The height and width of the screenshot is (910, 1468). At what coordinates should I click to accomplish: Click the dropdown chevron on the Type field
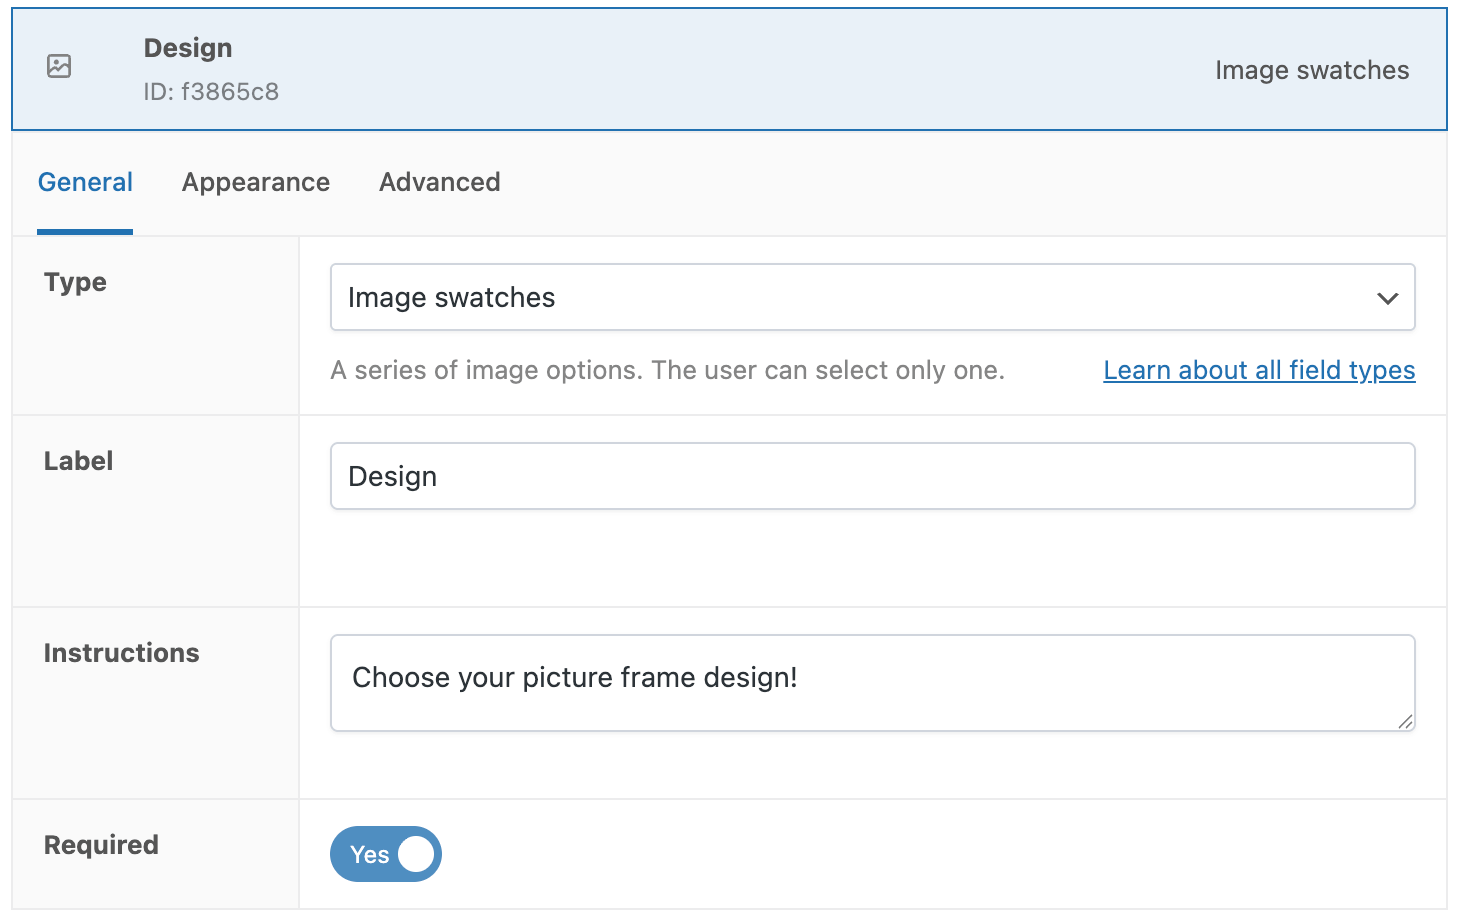(1387, 297)
